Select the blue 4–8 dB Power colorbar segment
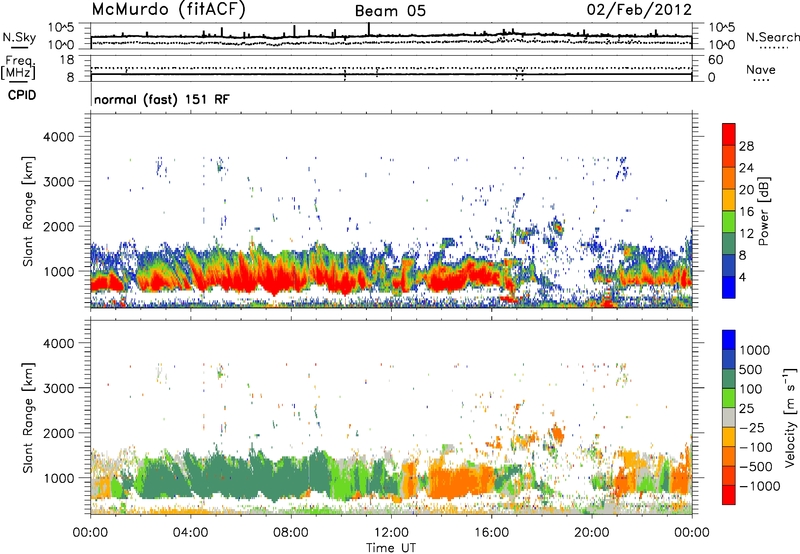Screen dimensions: 800x554 tap(729, 266)
